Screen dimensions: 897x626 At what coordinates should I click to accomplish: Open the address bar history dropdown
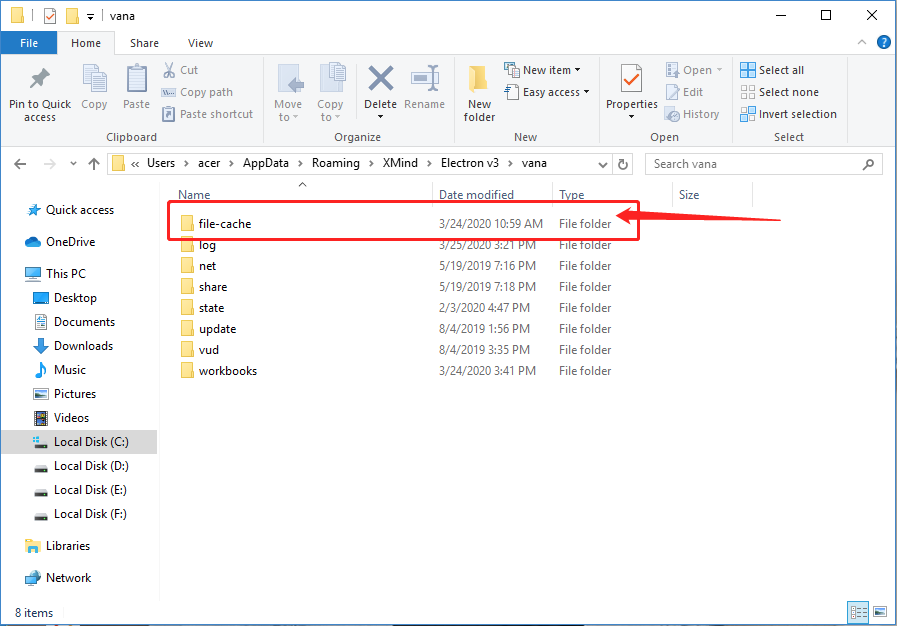602,163
